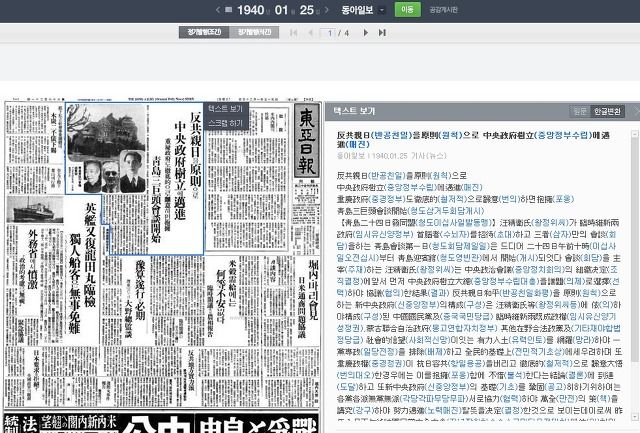640x433 pixels.
Task: Switch text view to 원문
Action: (x=580, y=111)
